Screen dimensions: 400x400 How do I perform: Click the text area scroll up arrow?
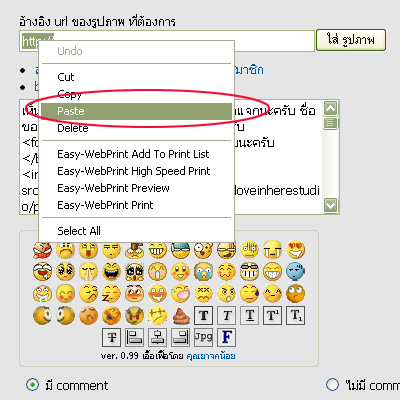click(331, 109)
